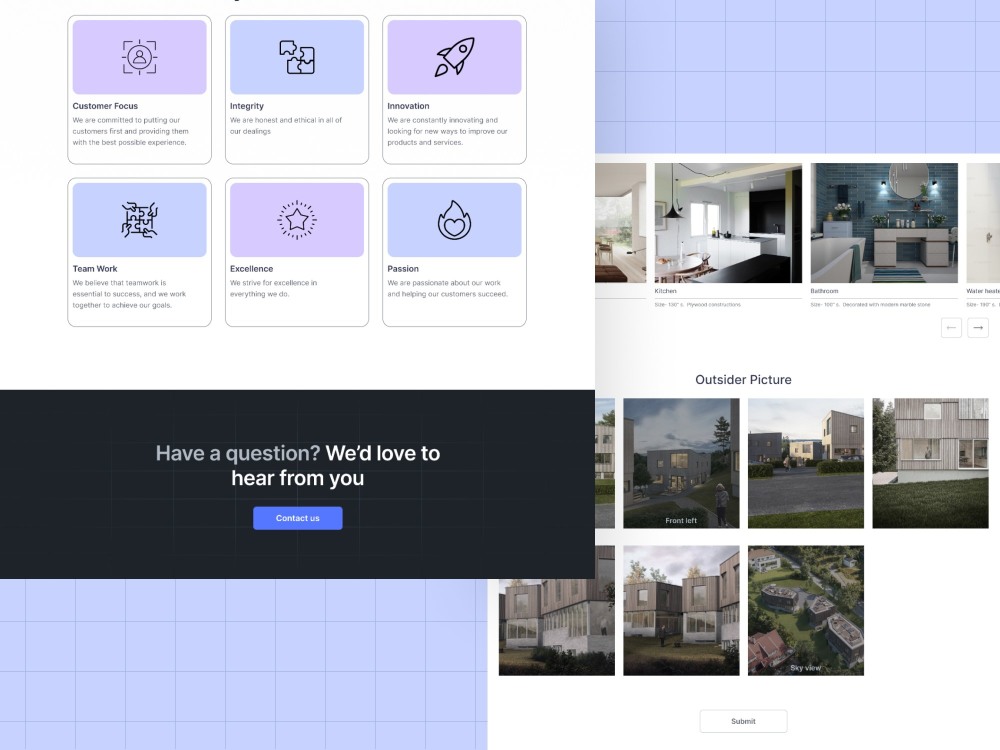Click the Innovation heading

point(408,106)
